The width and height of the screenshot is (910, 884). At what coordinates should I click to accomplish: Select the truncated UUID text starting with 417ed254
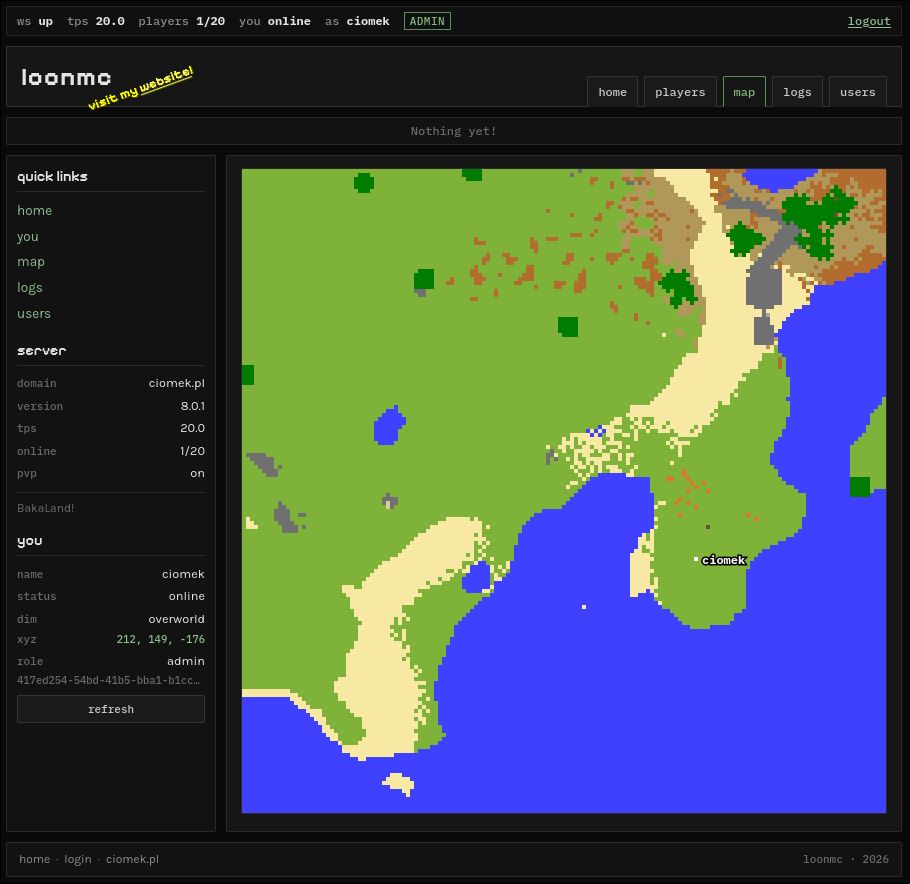point(108,680)
